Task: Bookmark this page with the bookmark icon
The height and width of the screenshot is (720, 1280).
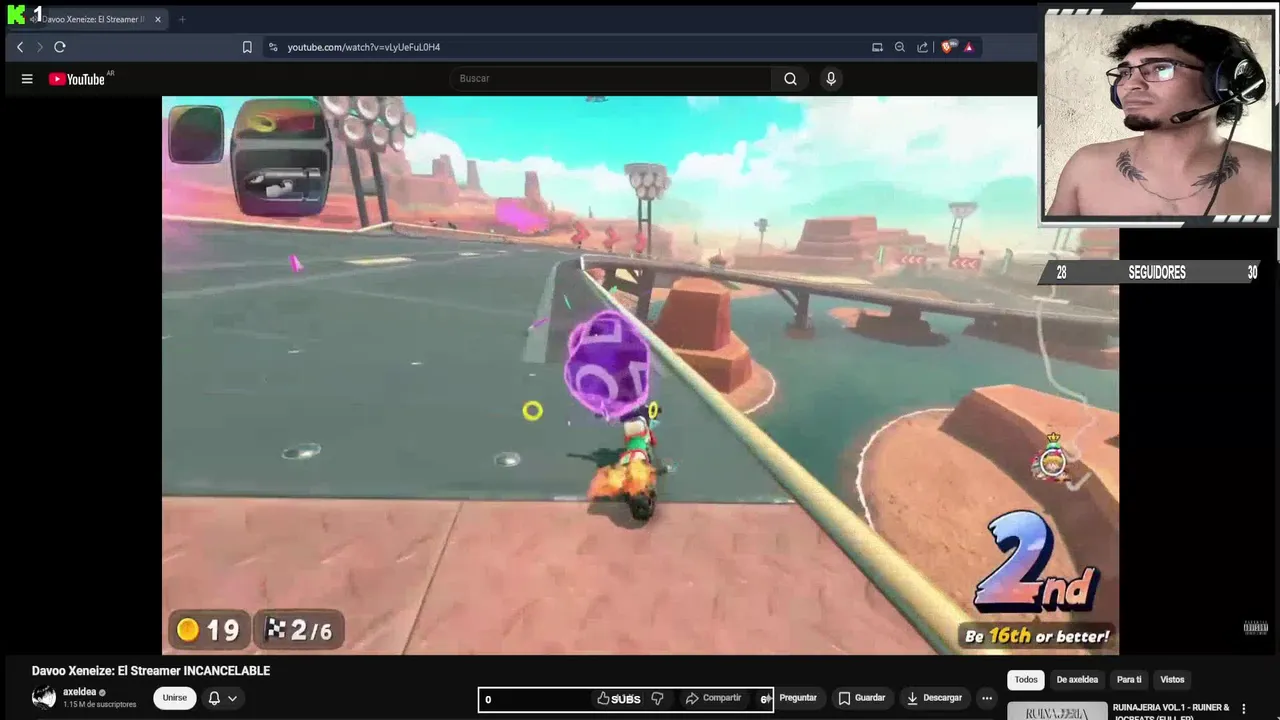Action: pyautogui.click(x=247, y=47)
